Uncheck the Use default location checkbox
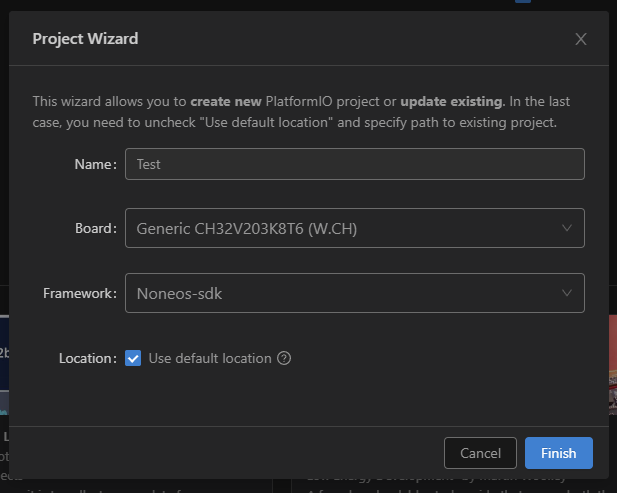The image size is (617, 493). [133, 358]
